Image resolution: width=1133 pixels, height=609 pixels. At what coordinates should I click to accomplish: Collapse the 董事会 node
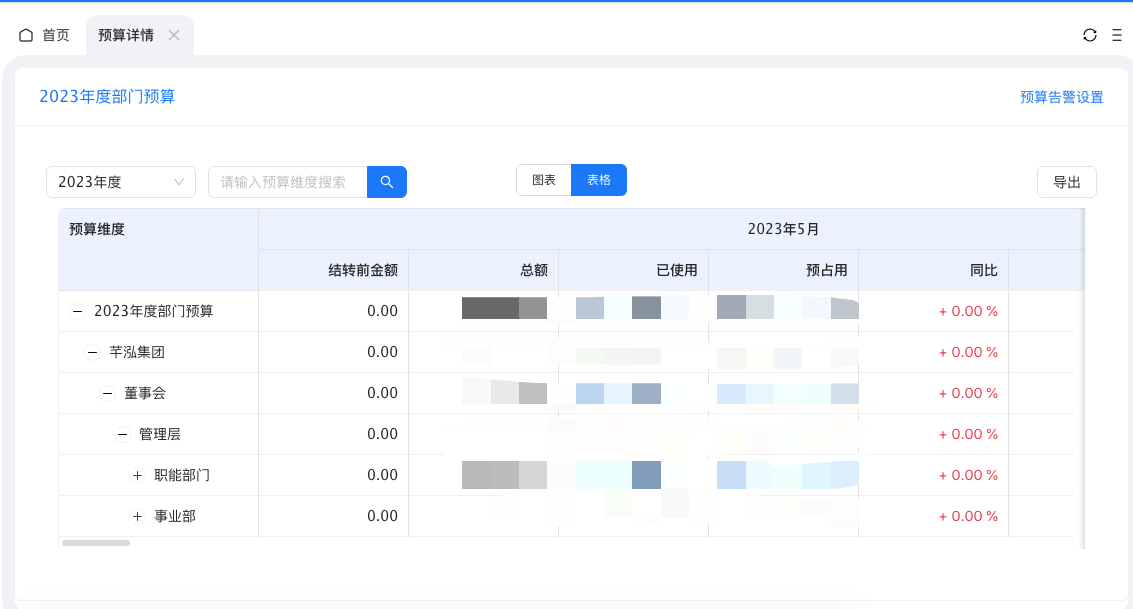click(107, 393)
